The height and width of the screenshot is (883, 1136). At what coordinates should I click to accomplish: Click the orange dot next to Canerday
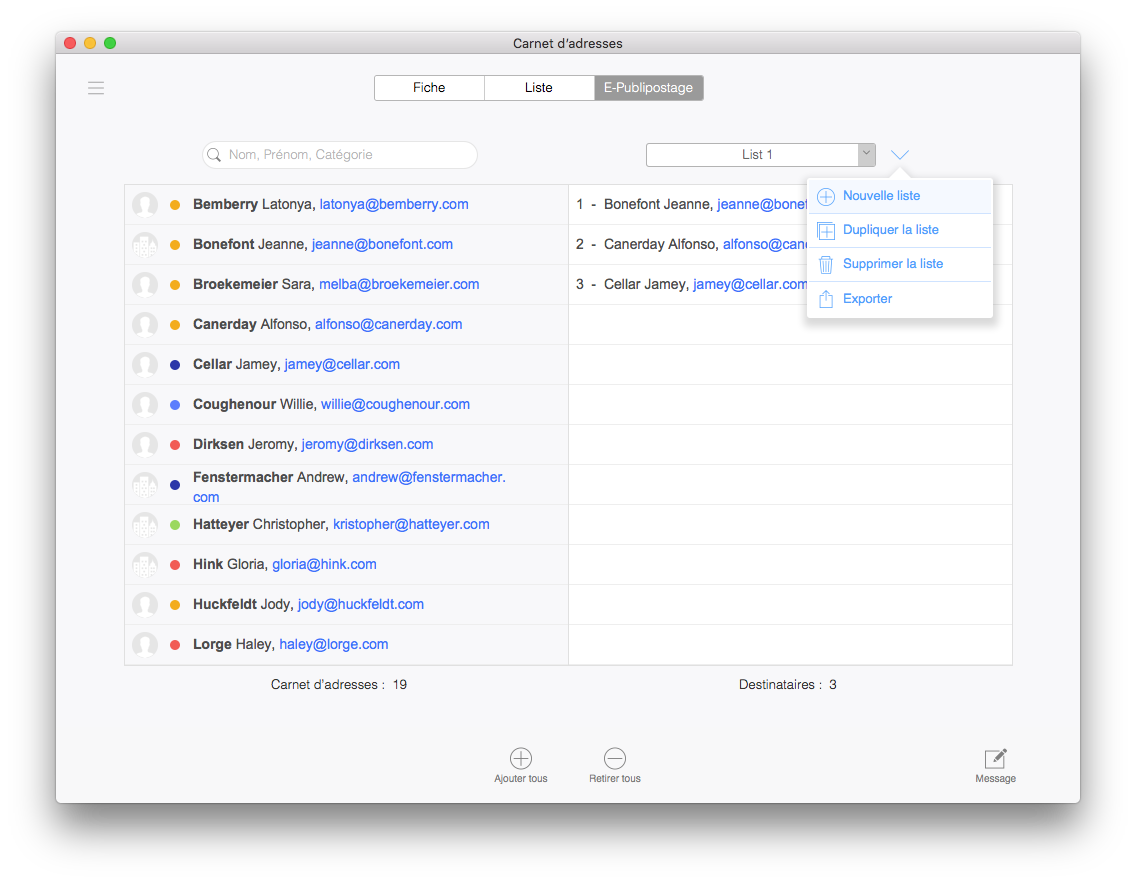tap(175, 325)
